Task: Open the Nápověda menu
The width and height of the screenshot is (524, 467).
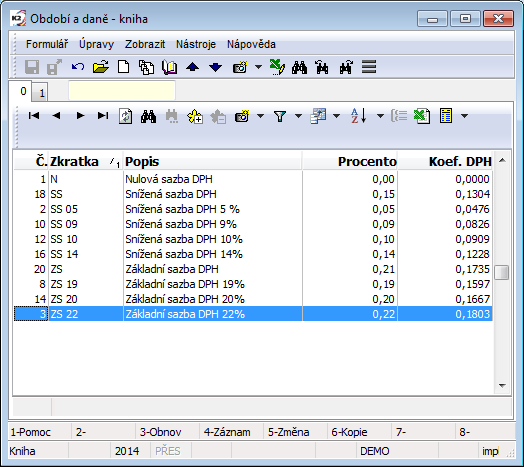Action: pyautogui.click(x=251, y=44)
